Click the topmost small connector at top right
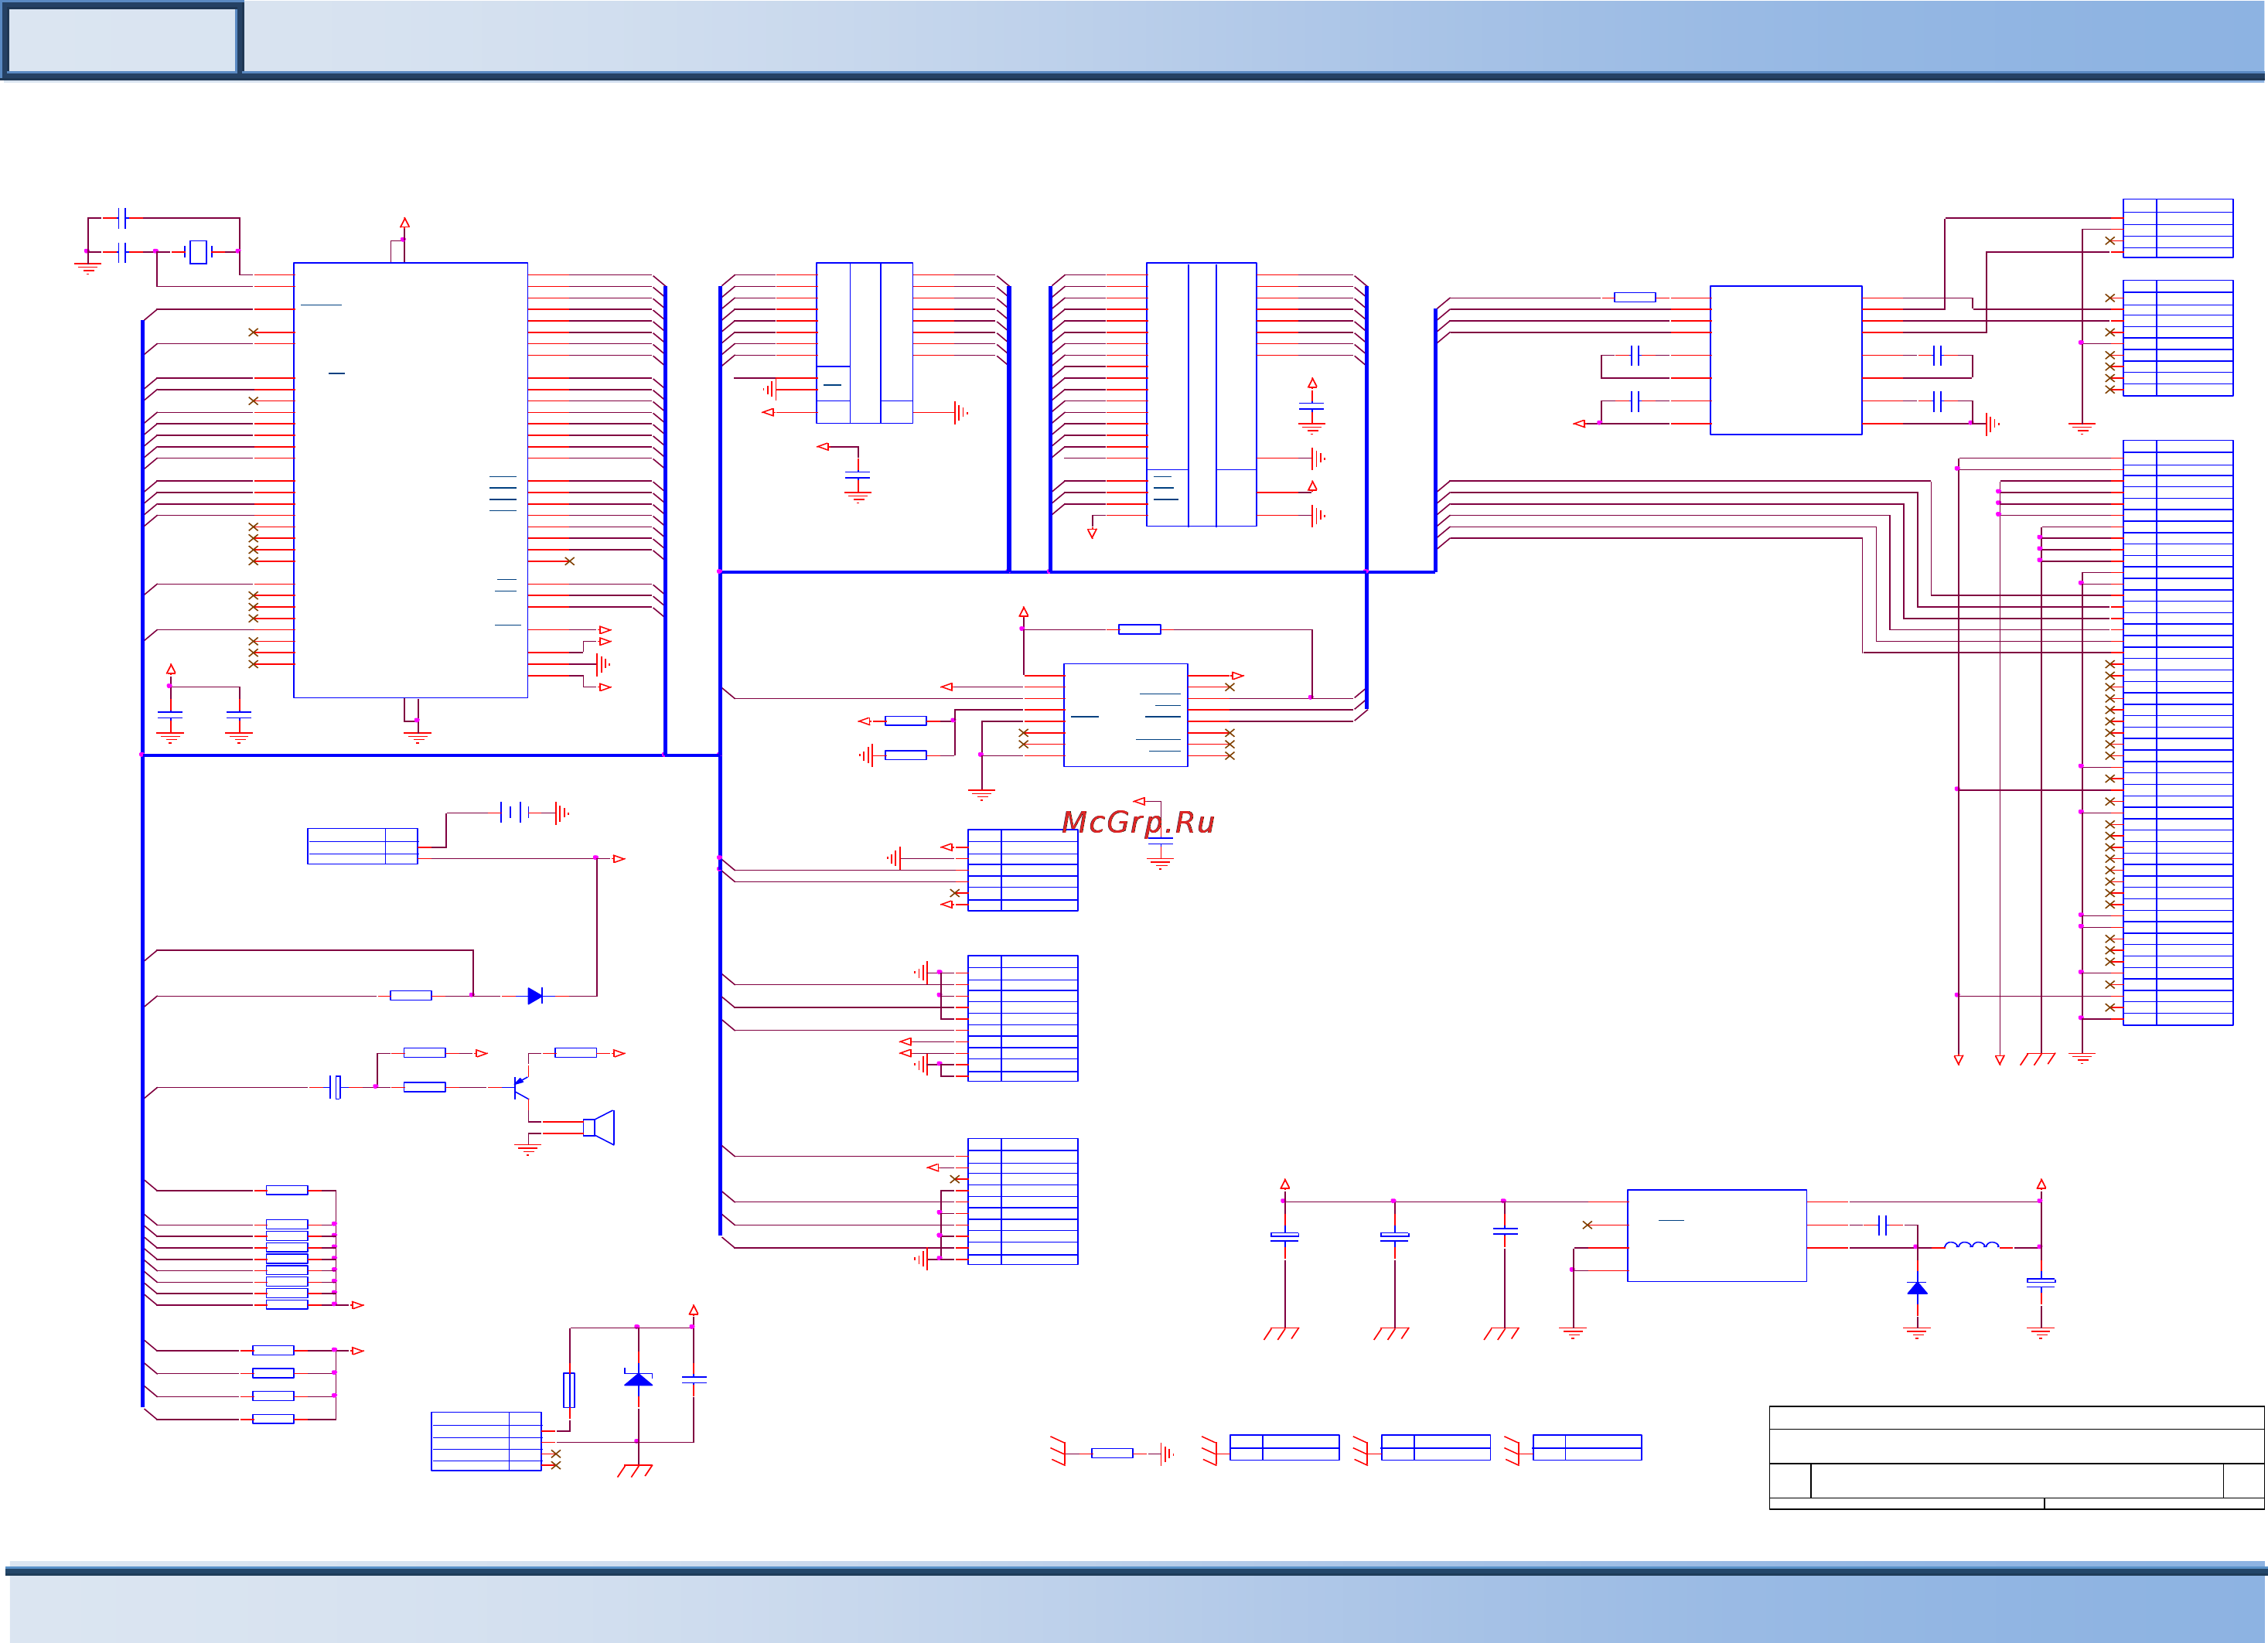This screenshot has width=2268, height=1643. (x=2178, y=228)
